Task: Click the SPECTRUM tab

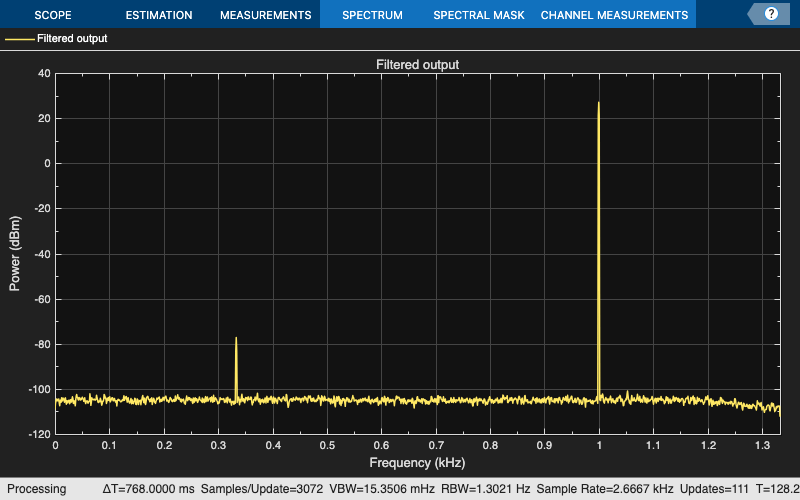Action: point(372,15)
